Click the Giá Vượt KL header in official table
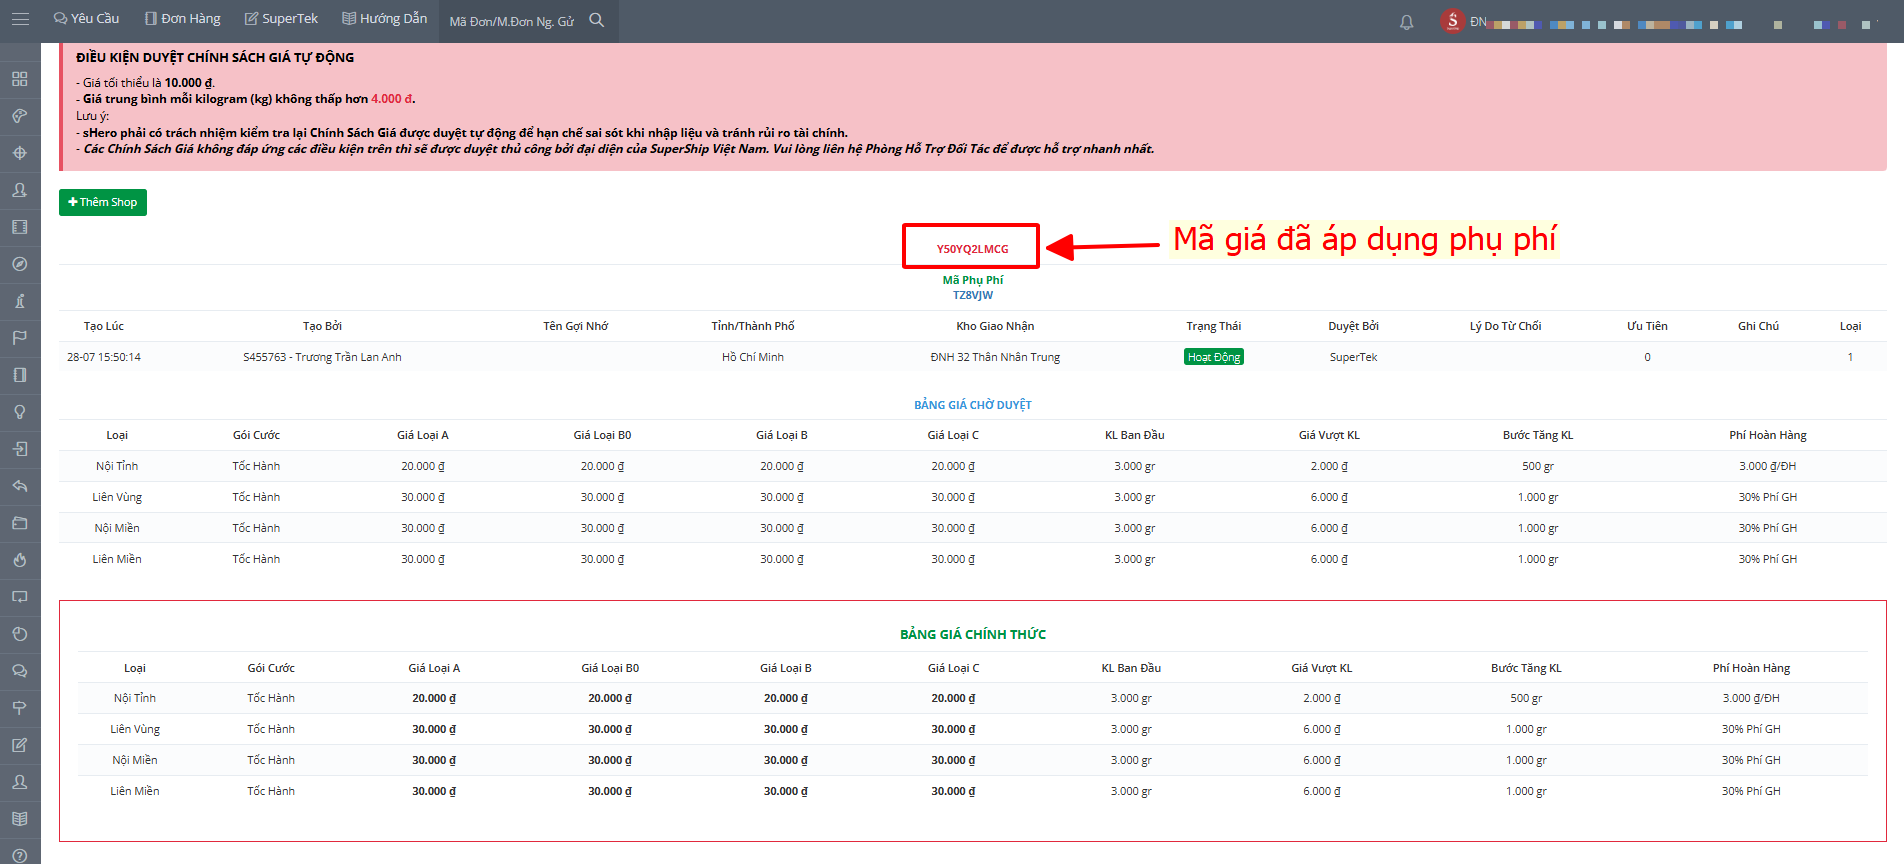Image resolution: width=1904 pixels, height=864 pixels. click(x=1321, y=668)
